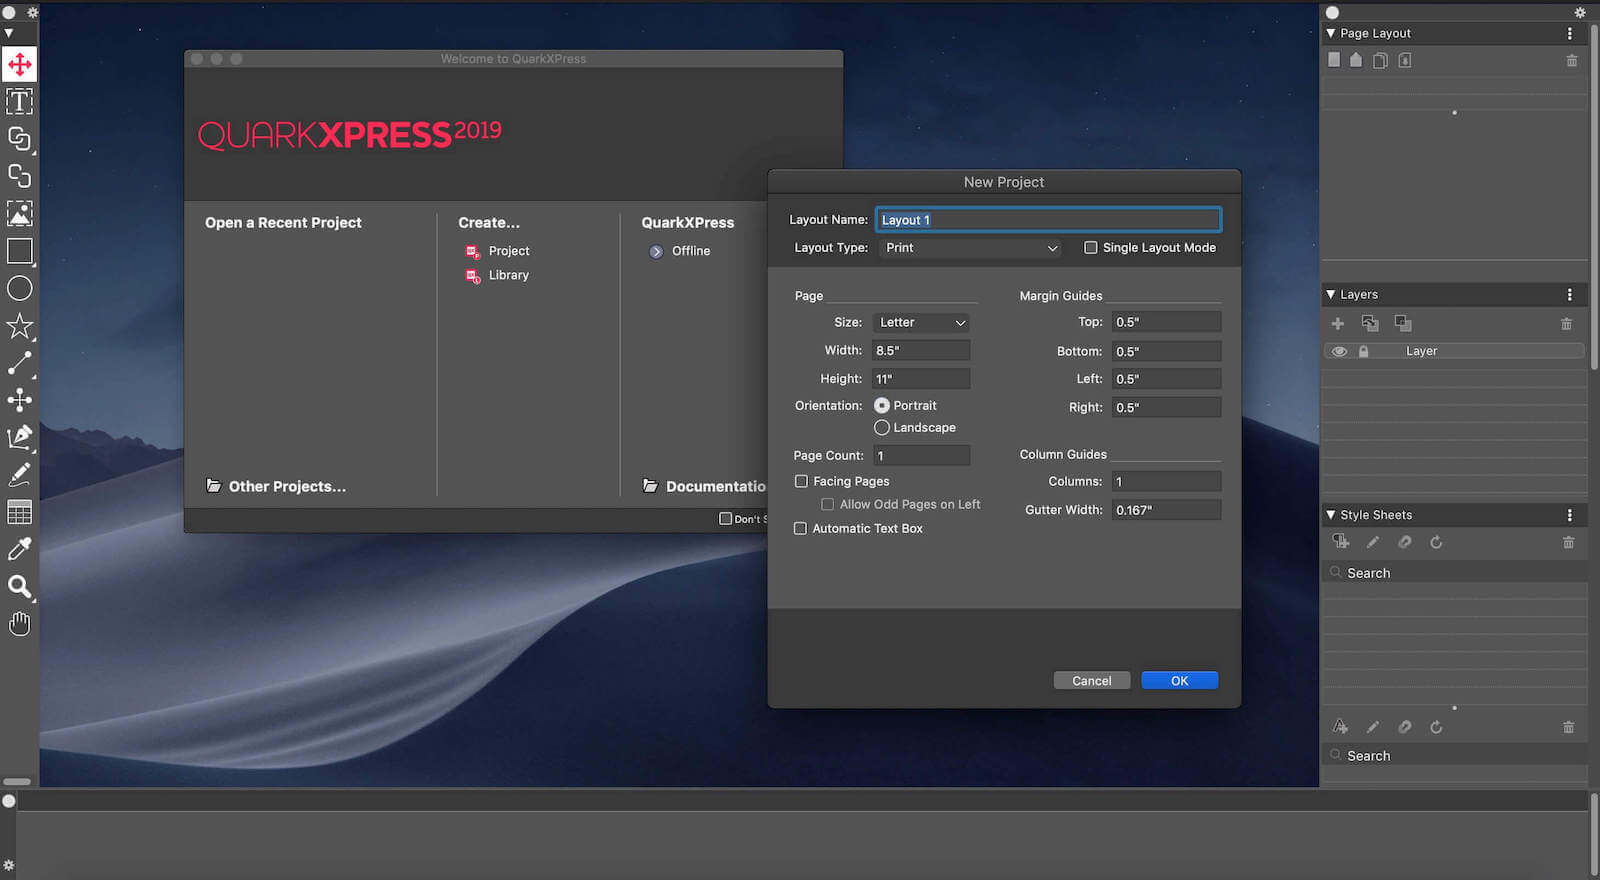
Task: Click the Page Count input field
Action: 920,456
